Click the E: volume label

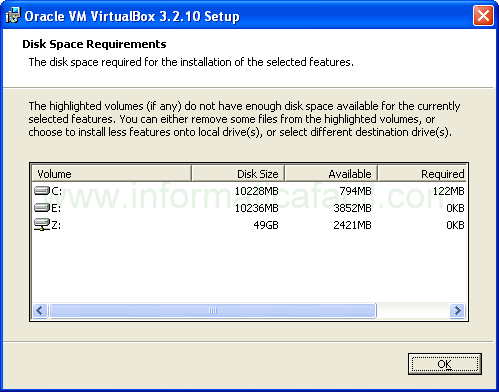click(x=56, y=208)
